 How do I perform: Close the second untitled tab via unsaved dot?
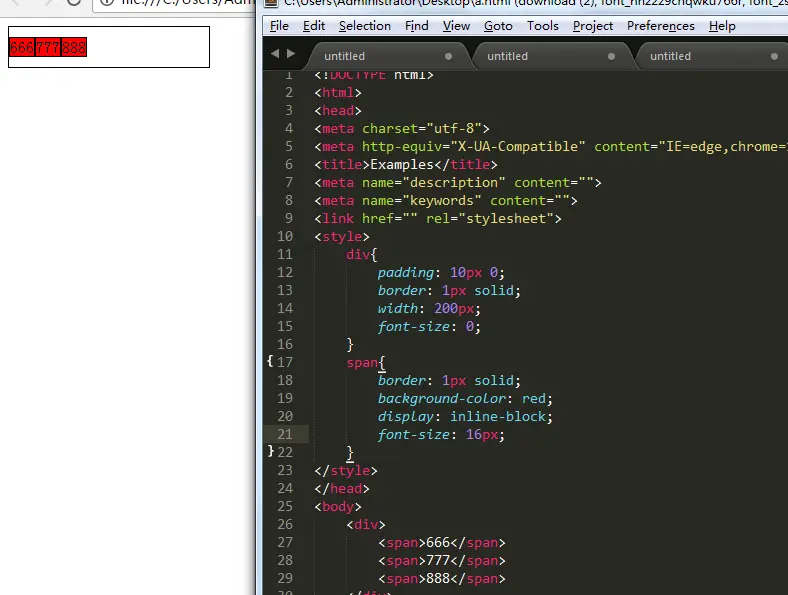pyautogui.click(x=611, y=56)
